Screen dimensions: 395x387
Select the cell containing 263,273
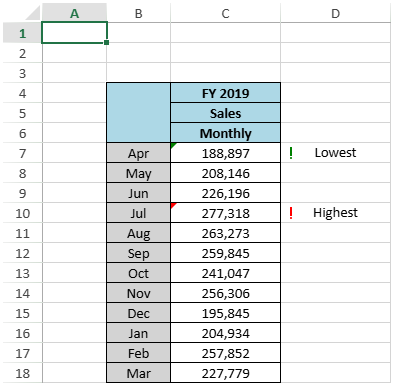[x=225, y=233]
